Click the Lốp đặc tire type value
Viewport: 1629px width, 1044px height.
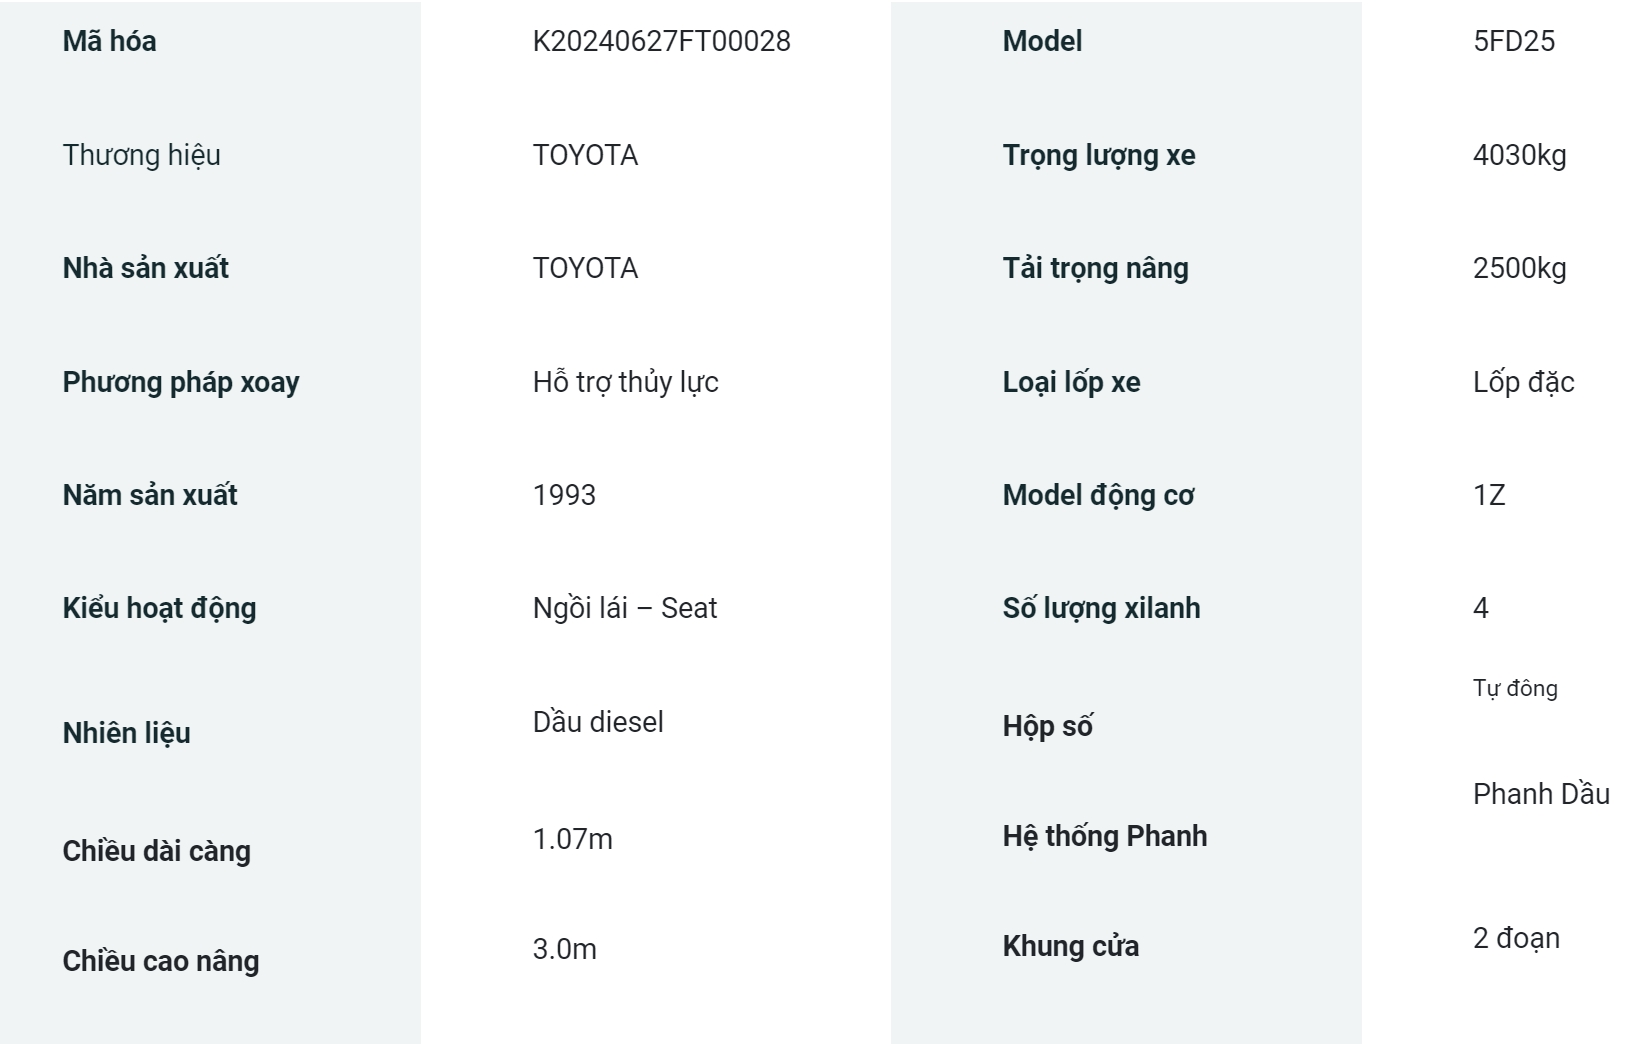[1523, 382]
